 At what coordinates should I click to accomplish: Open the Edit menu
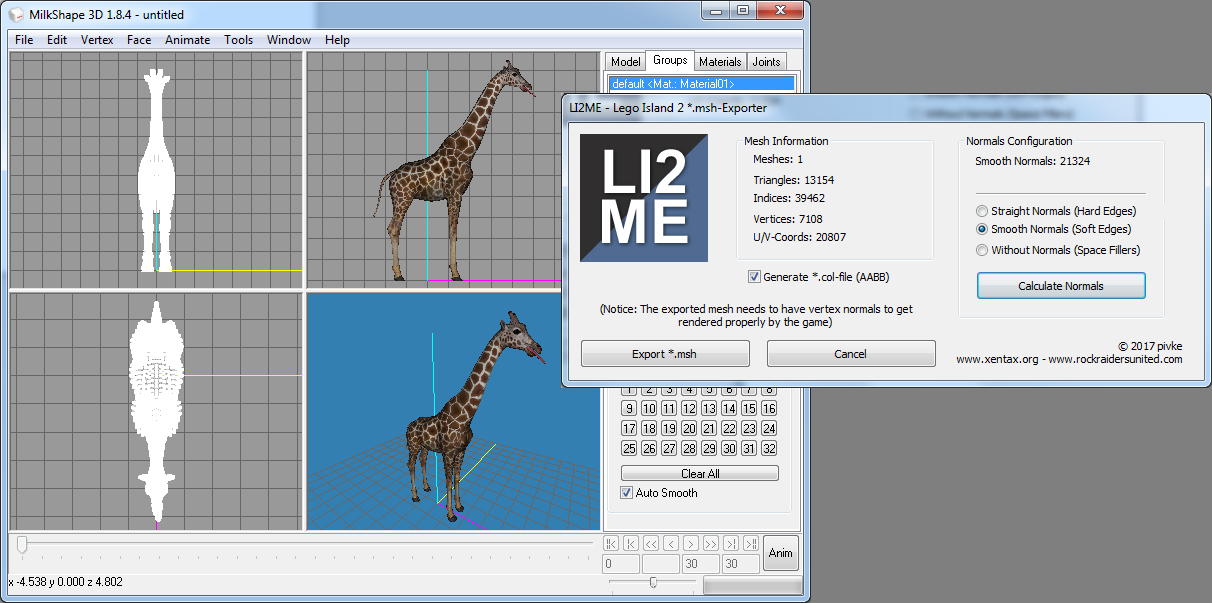click(57, 40)
